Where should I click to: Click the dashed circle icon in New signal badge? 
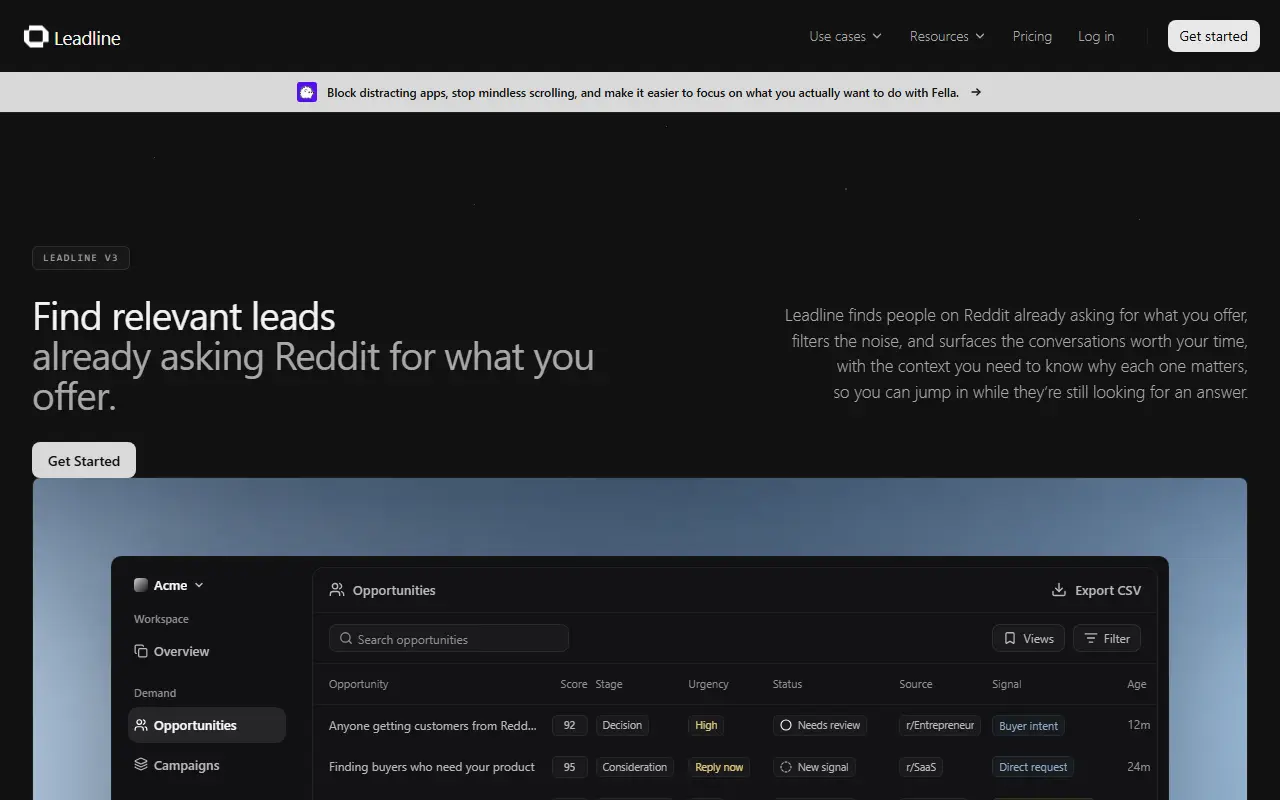point(786,767)
